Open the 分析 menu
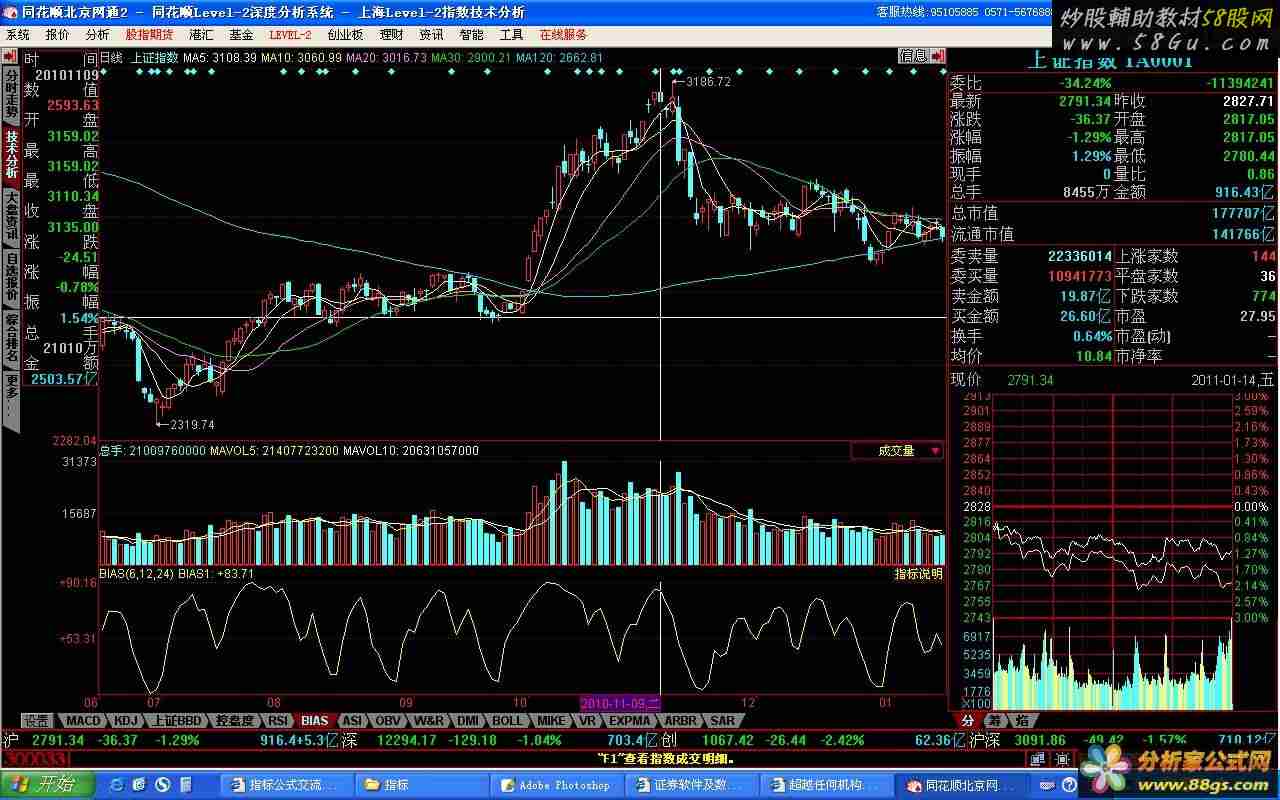Image resolution: width=1280 pixels, height=800 pixels. click(97, 34)
